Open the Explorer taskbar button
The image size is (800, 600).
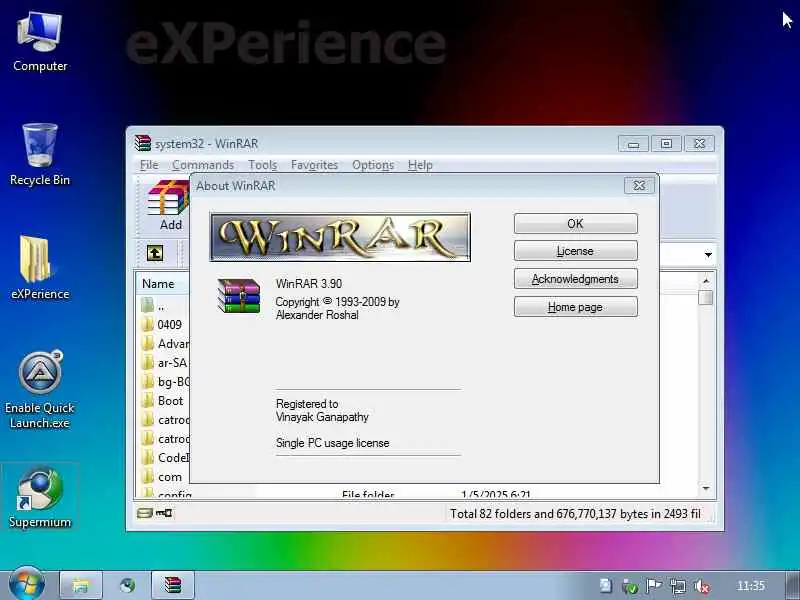click(81, 585)
